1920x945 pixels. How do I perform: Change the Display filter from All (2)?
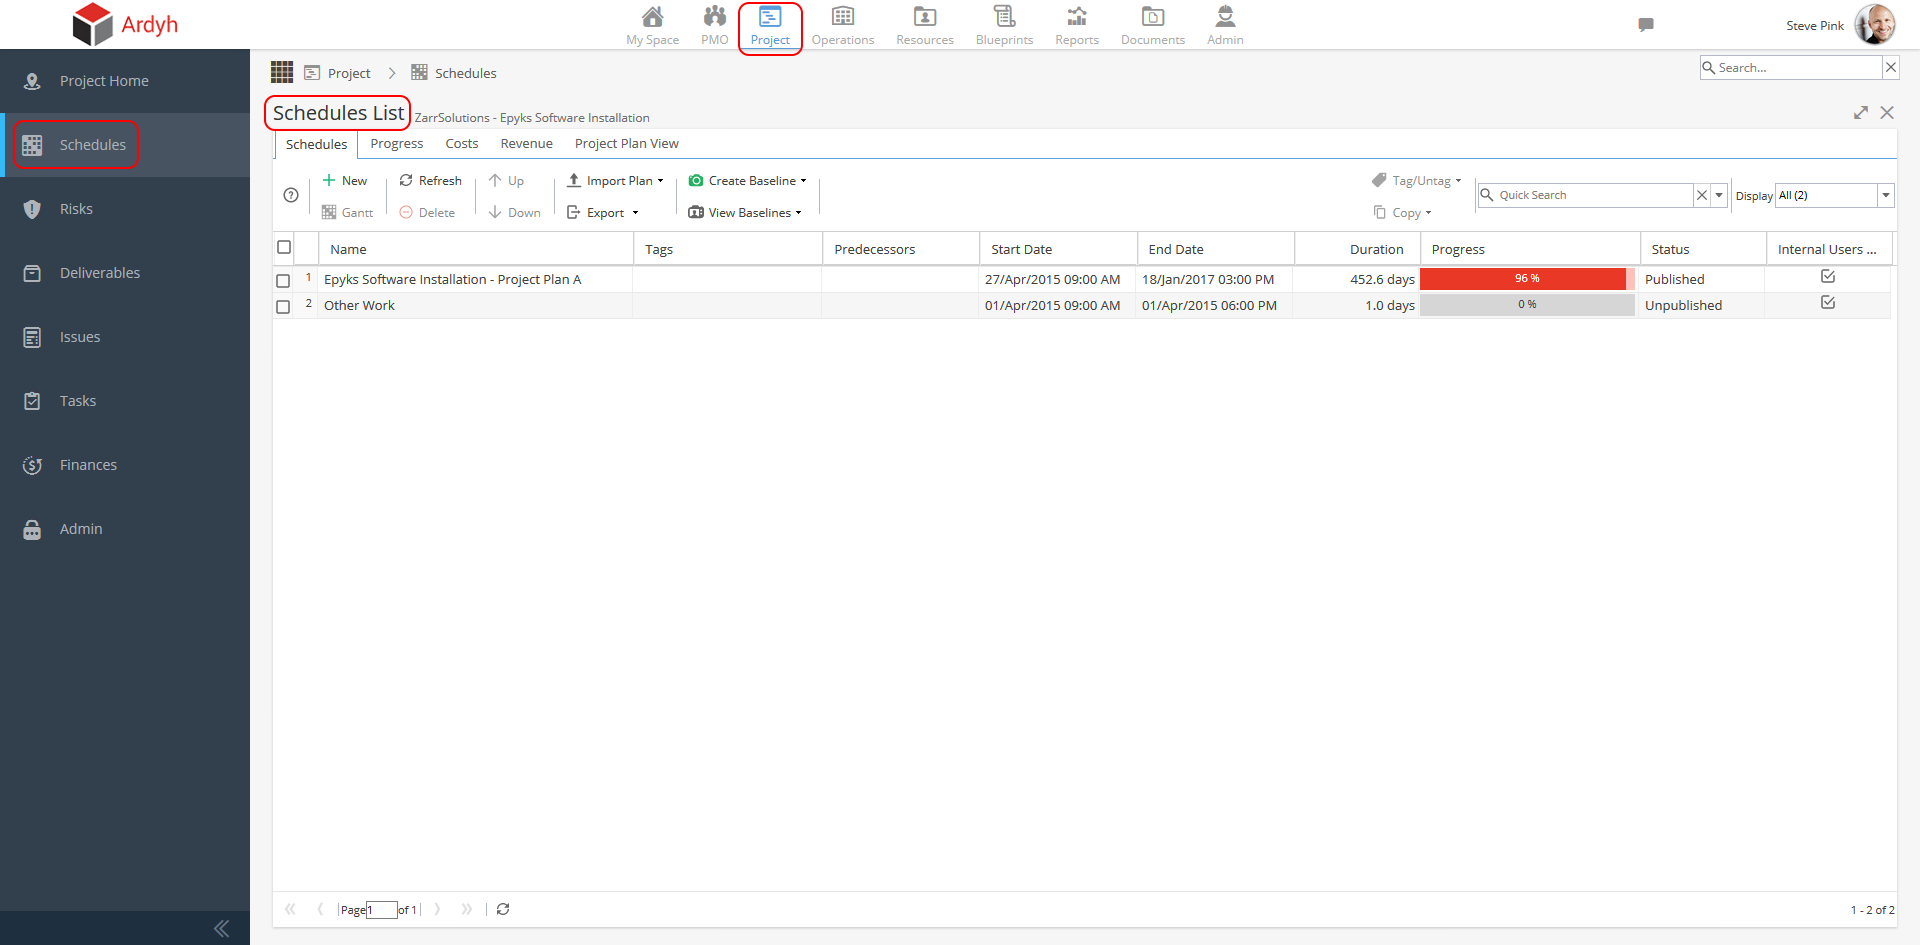[1833, 195]
